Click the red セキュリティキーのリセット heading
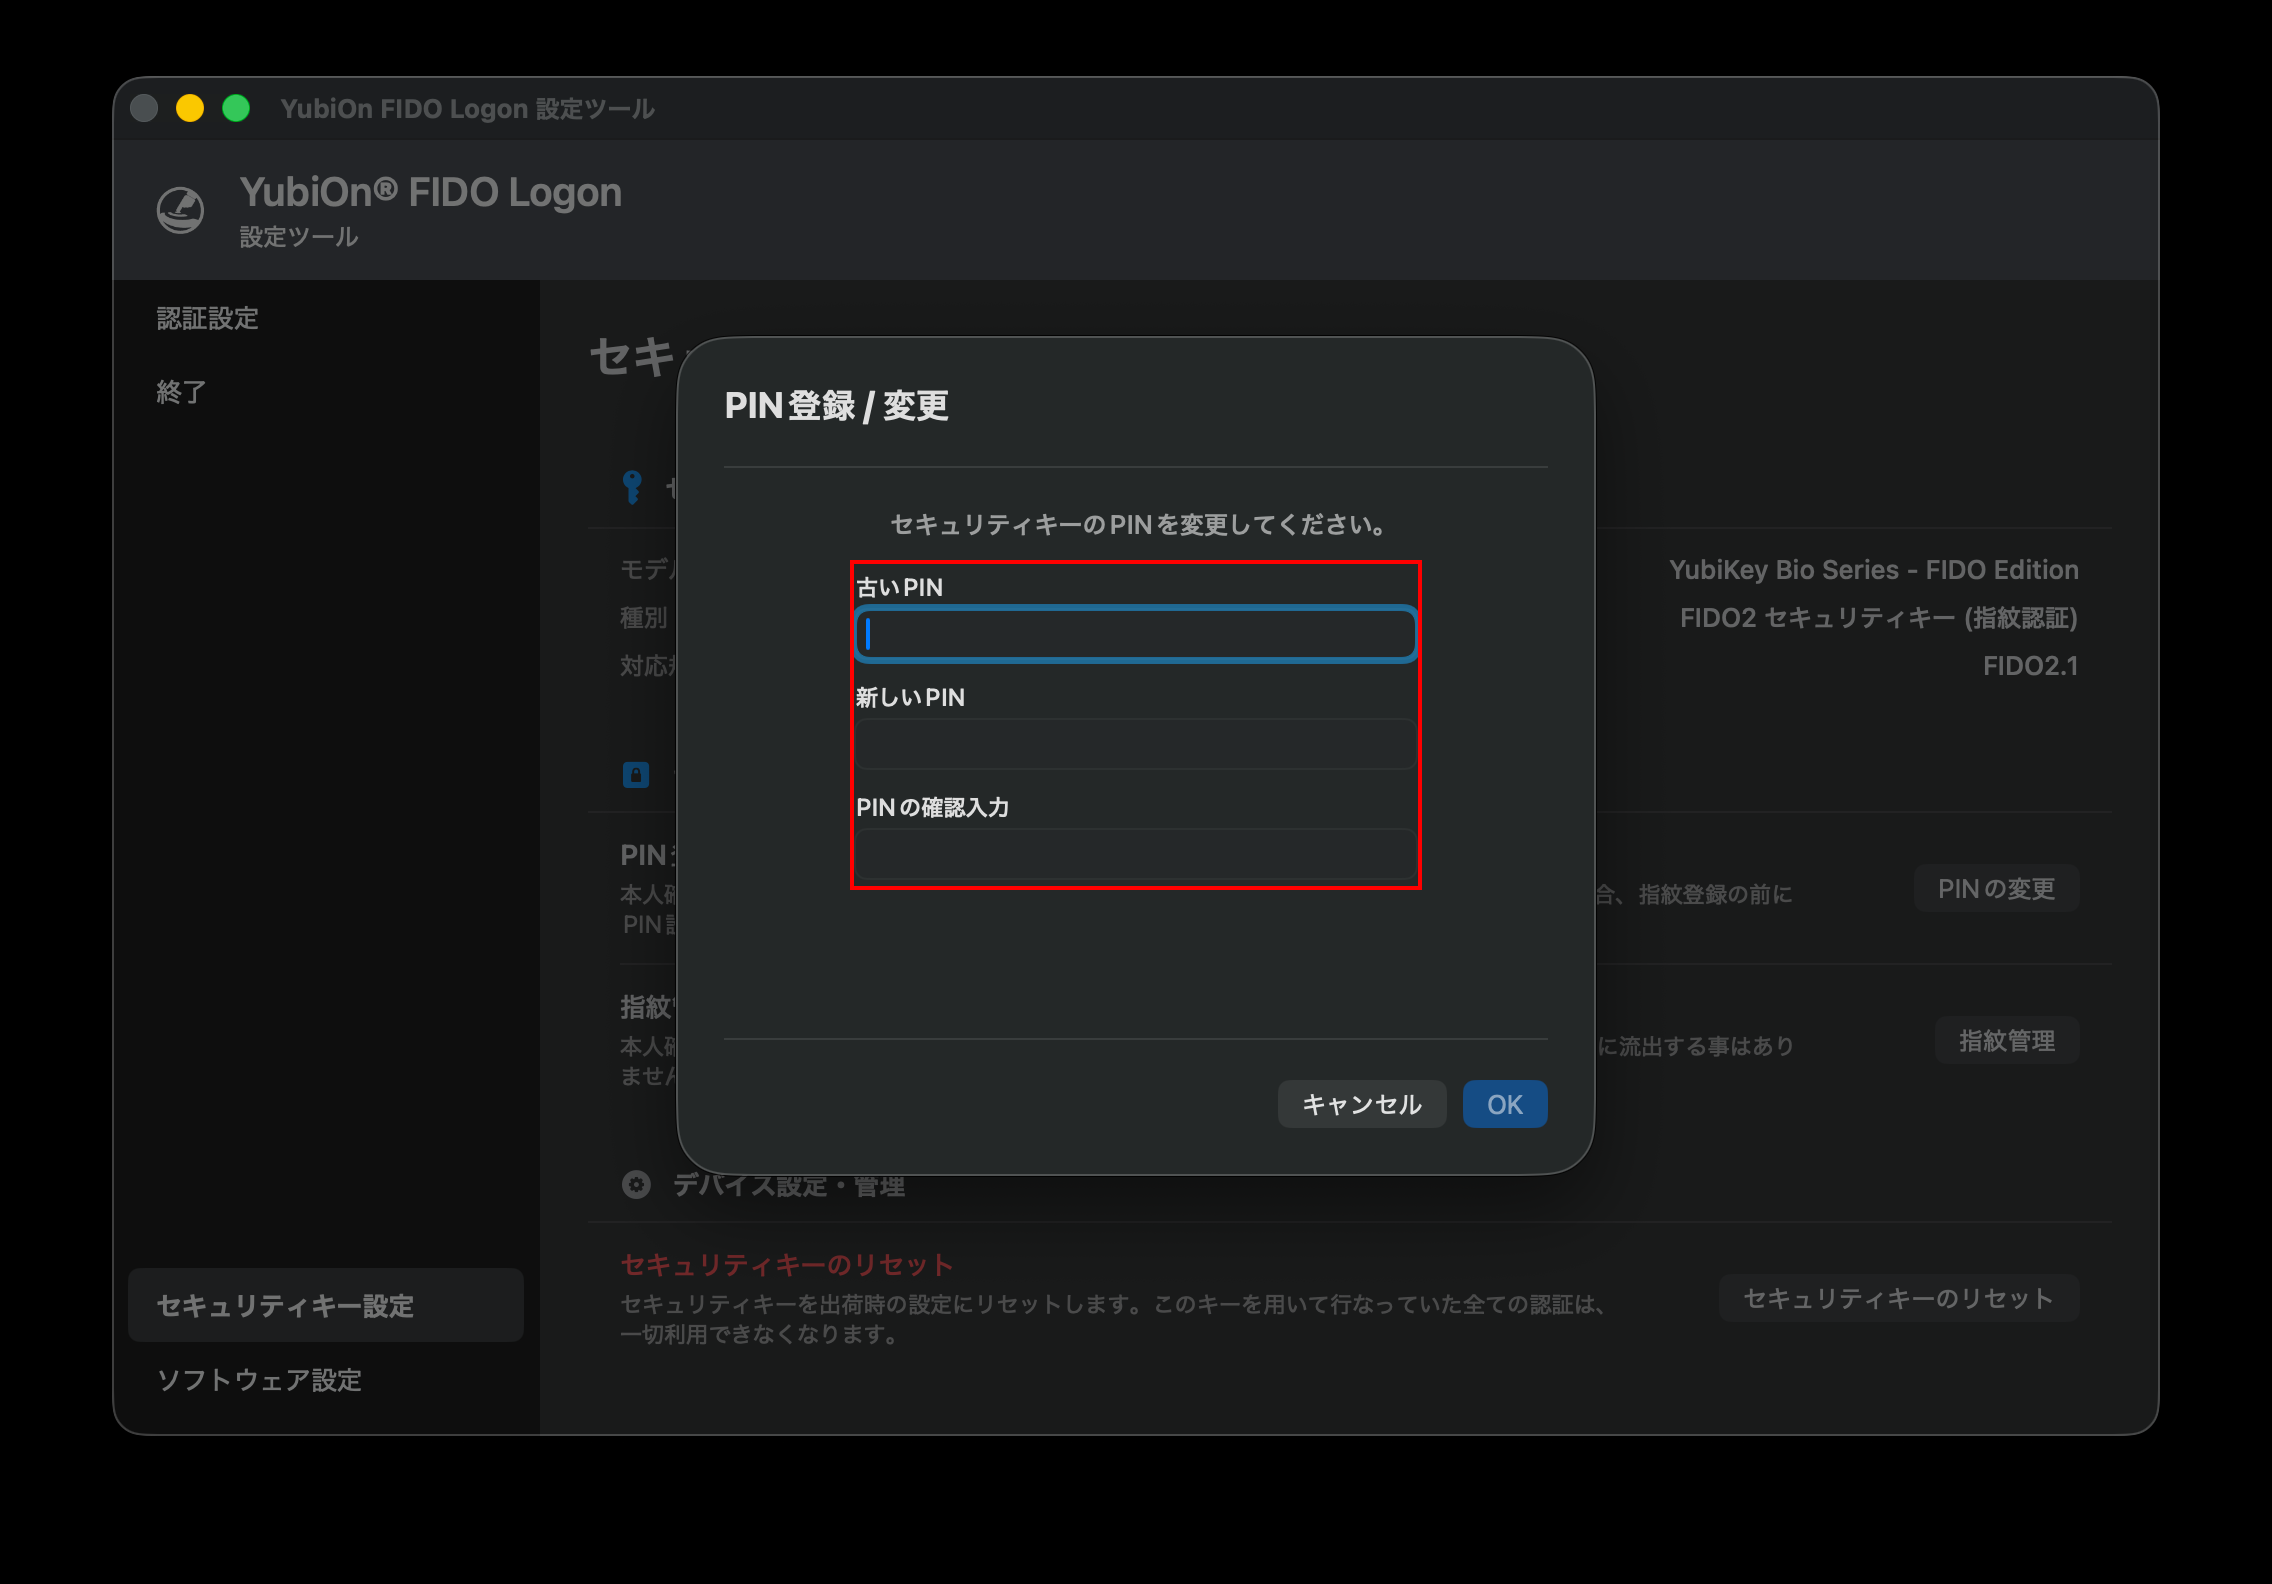Screen dimensions: 2272x1584 click(787, 1265)
